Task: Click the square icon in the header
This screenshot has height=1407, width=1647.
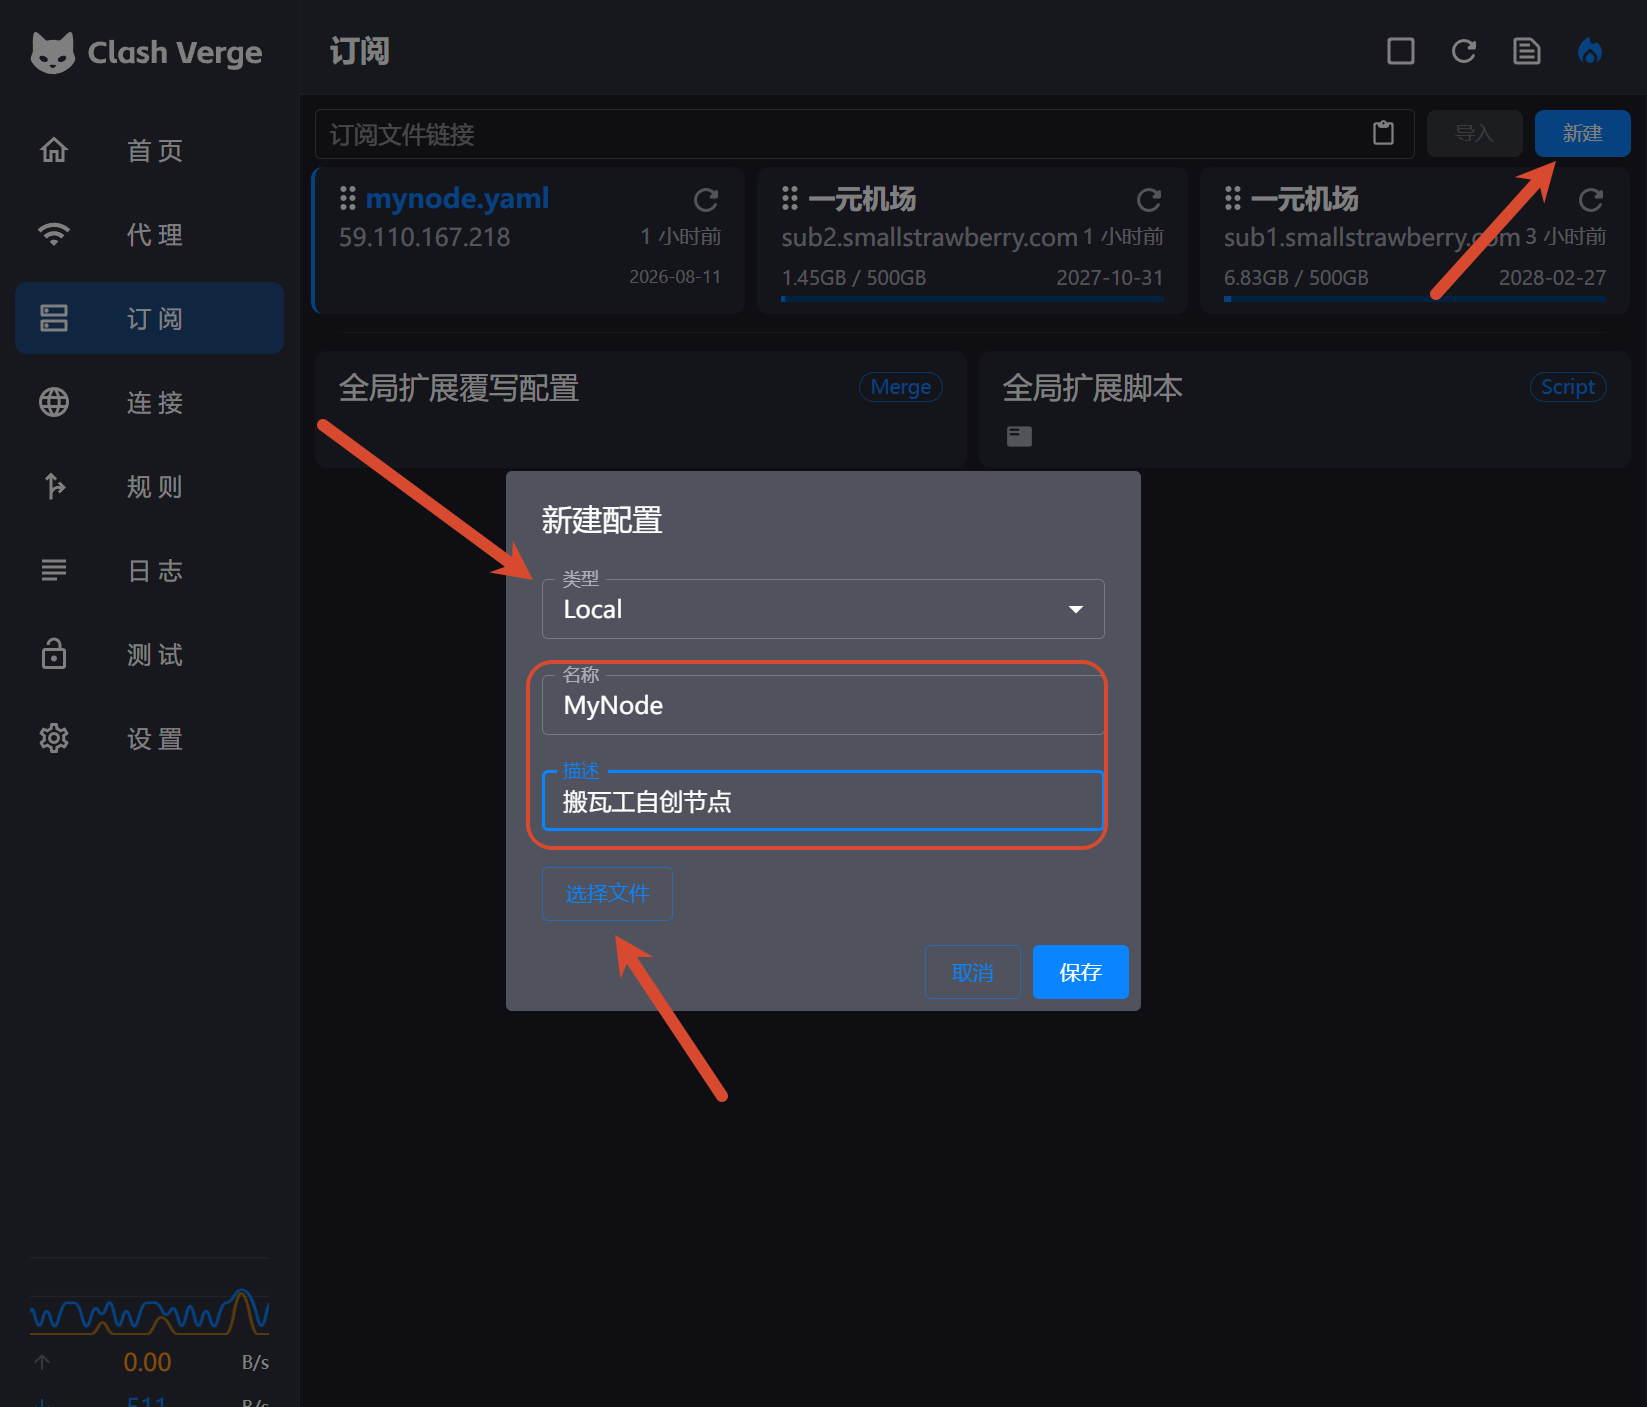Action: [x=1401, y=51]
